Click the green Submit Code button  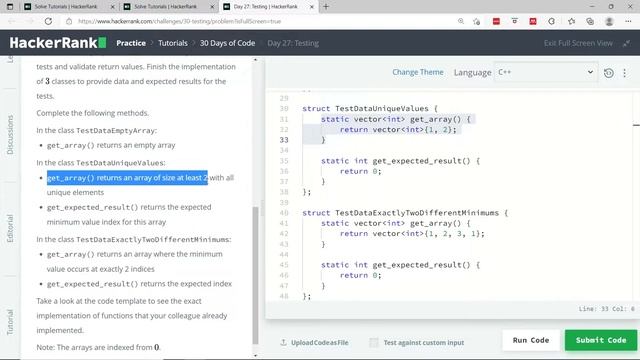601,340
